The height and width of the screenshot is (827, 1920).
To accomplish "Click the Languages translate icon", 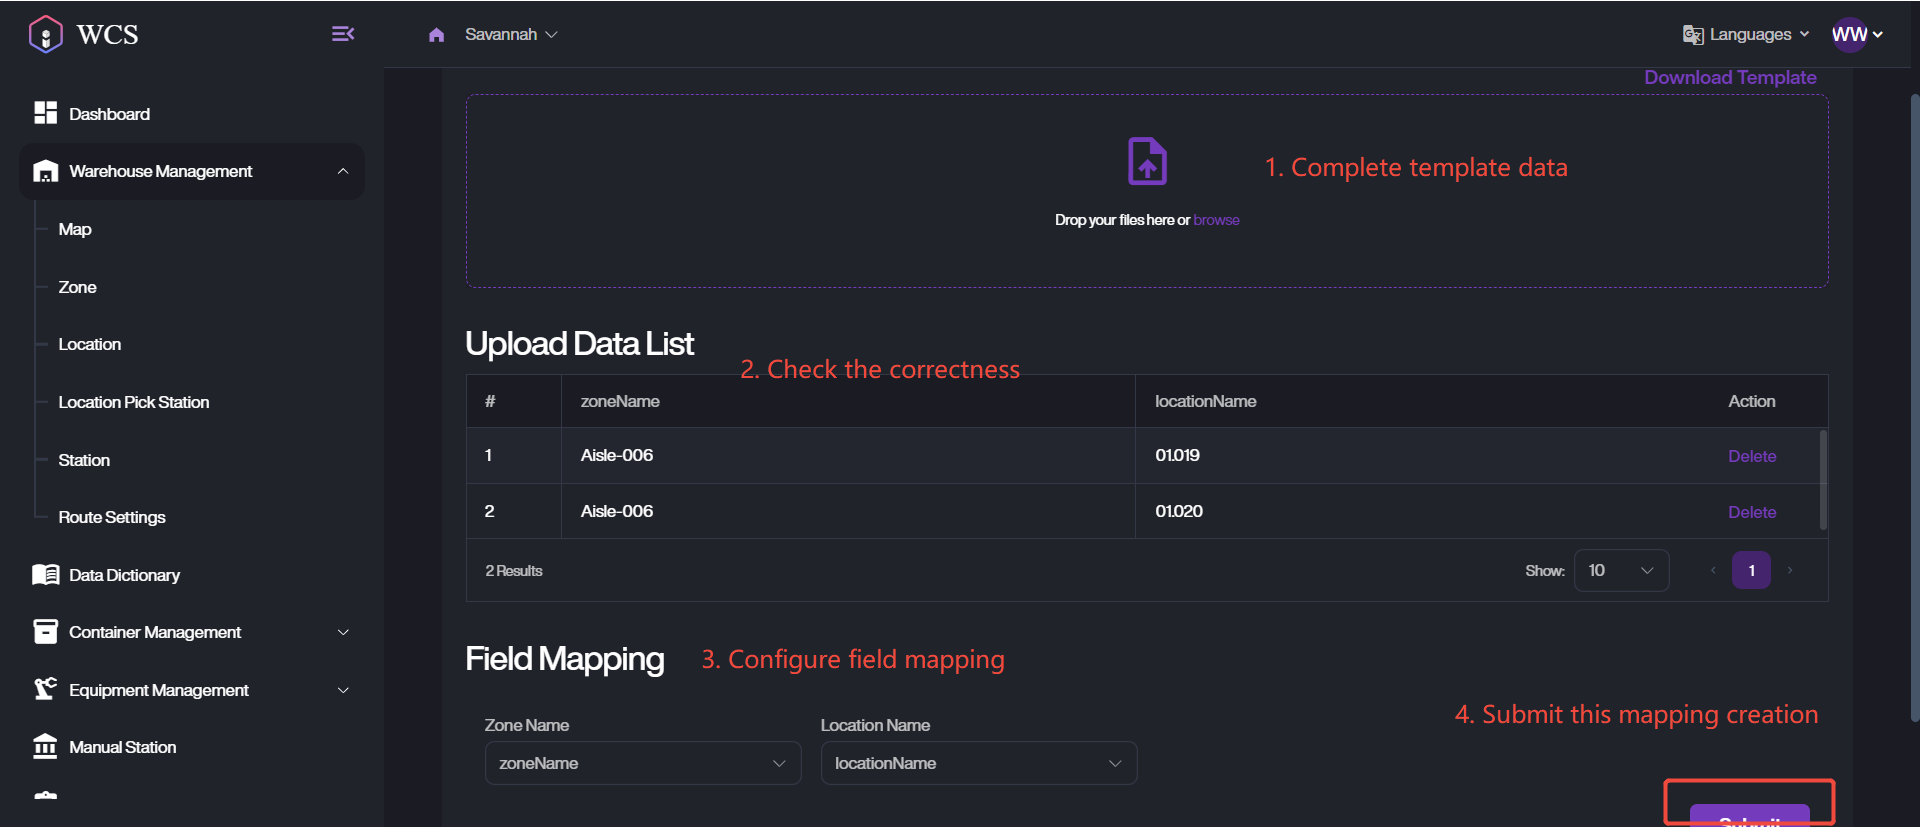I will pos(1692,35).
